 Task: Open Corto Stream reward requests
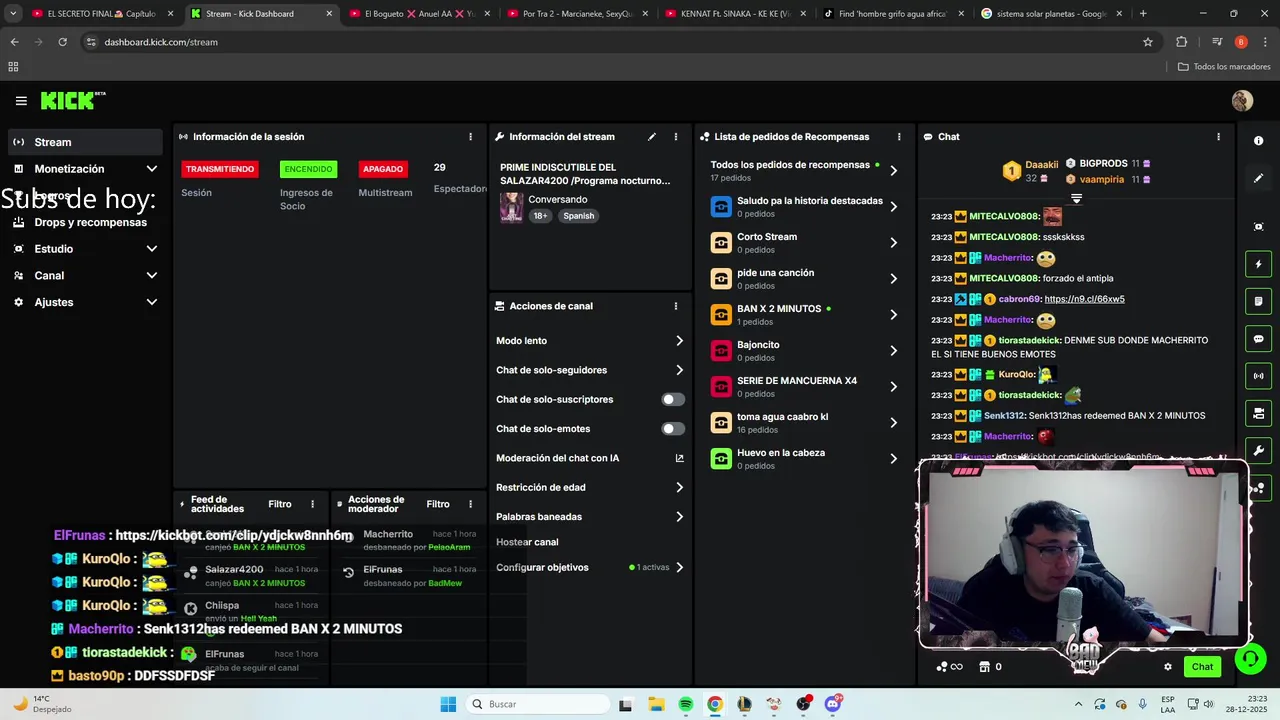(x=805, y=242)
